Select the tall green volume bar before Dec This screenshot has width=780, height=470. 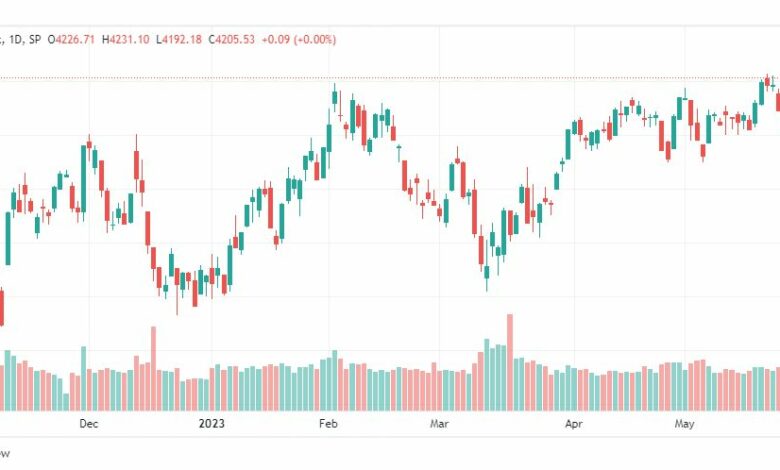[84, 378]
